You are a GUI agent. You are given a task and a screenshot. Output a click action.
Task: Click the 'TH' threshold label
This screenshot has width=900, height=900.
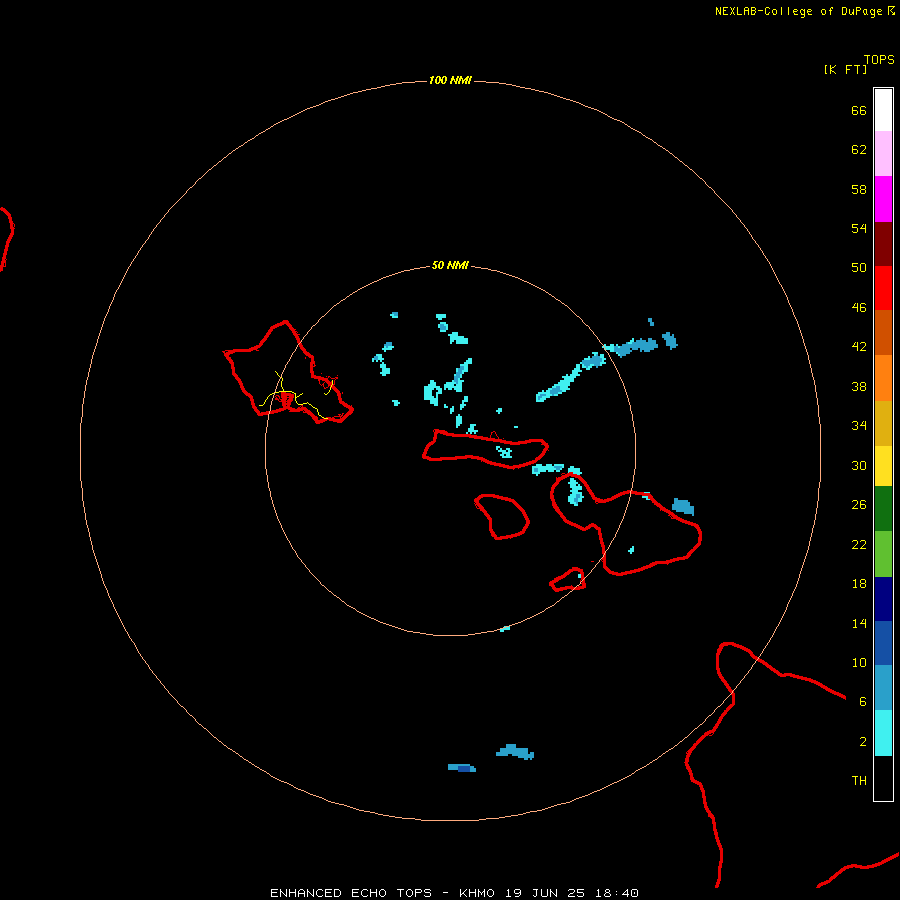pyautogui.click(x=859, y=780)
